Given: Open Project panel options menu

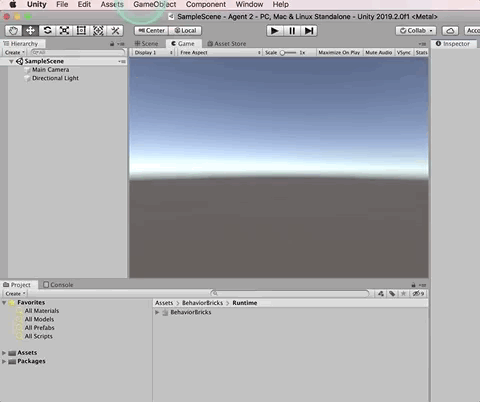Looking at the screenshot, I should coord(423,285).
